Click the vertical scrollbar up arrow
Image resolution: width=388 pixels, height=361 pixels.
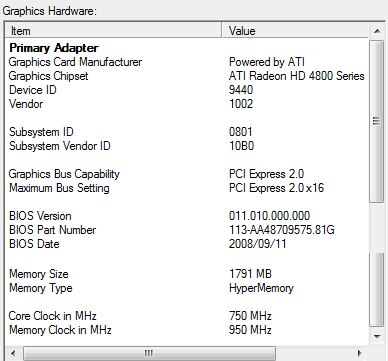377,31
